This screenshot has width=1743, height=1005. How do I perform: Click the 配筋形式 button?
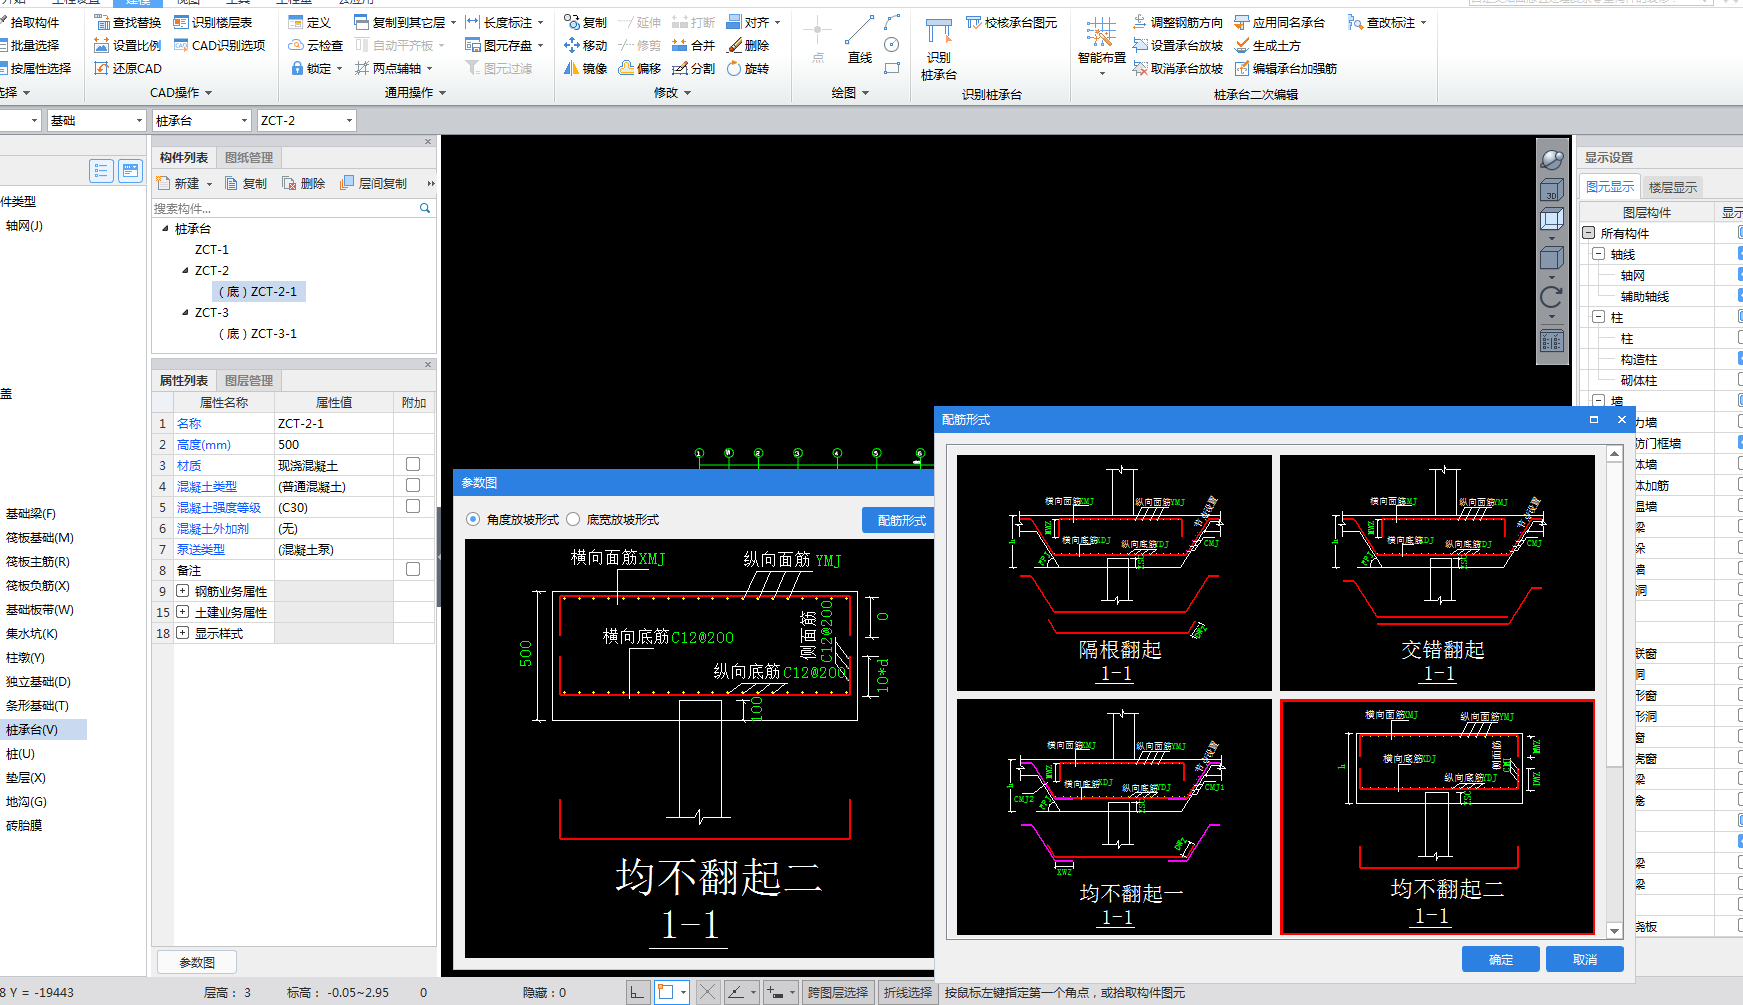coord(900,520)
